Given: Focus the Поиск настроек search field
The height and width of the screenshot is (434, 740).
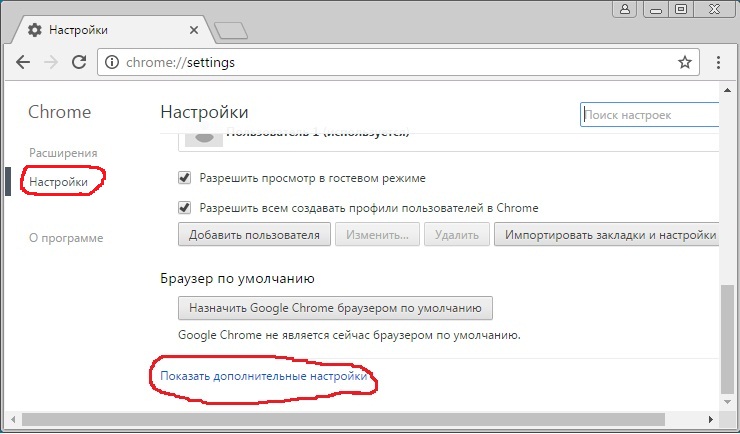Looking at the screenshot, I should pos(649,115).
